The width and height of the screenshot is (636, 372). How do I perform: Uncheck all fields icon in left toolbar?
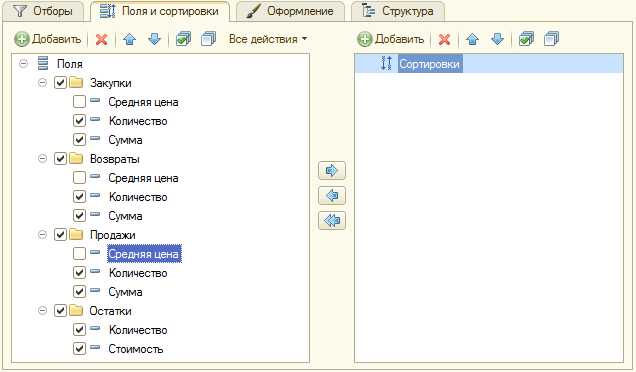pyautogui.click(x=208, y=39)
